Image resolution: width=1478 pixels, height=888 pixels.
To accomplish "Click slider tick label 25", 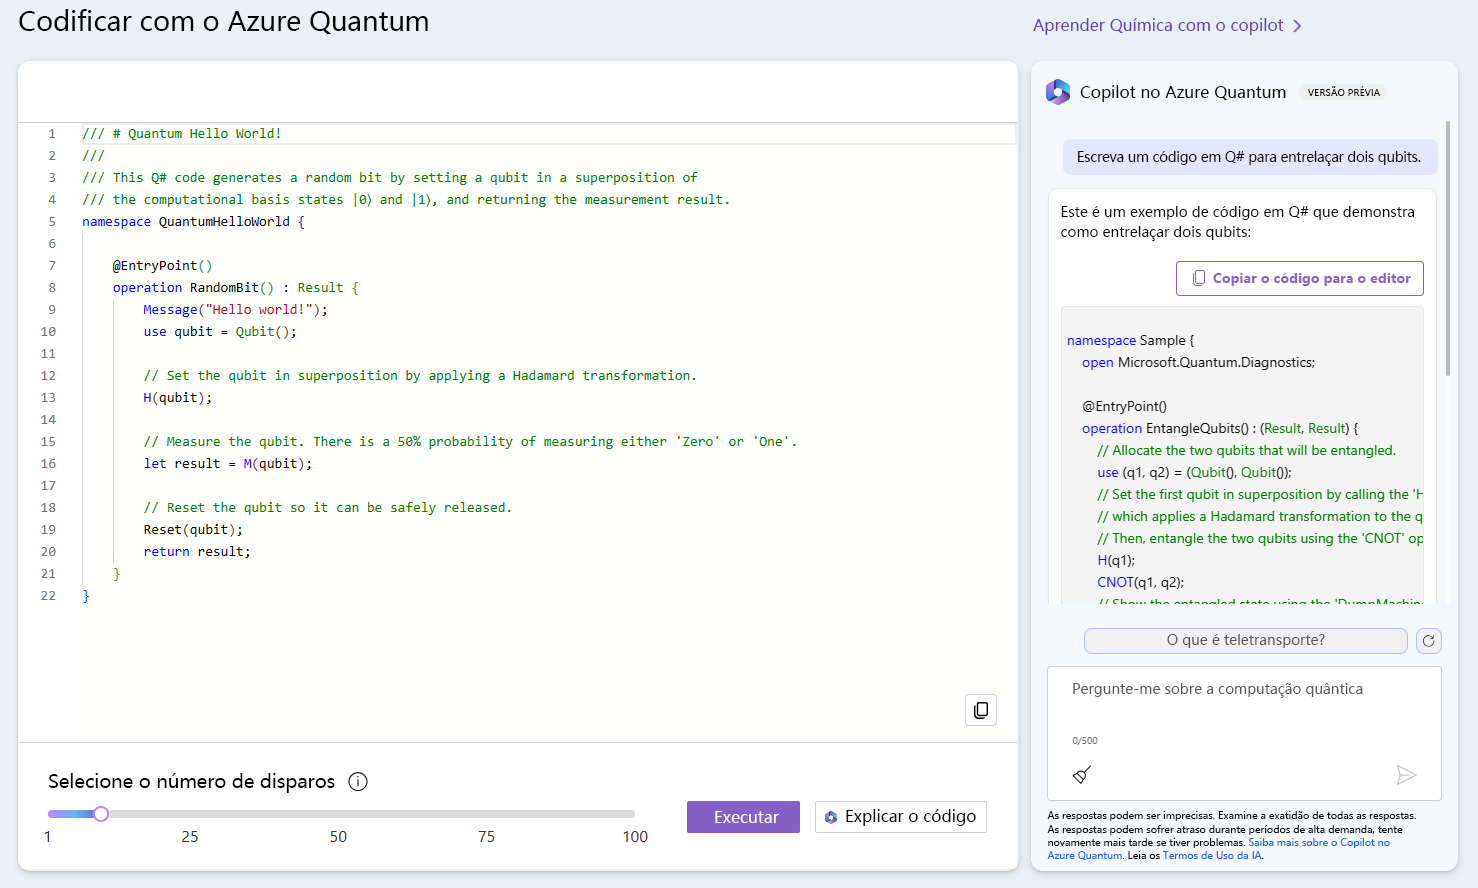I will (x=190, y=837).
